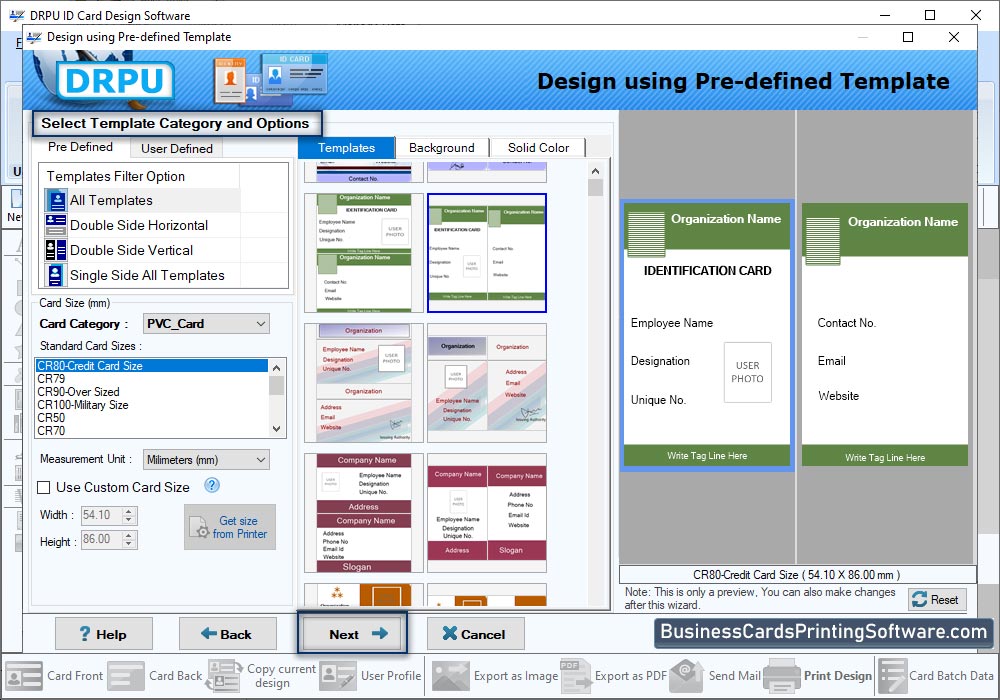Click back card preview with Contact No.
The image size is (1000, 700).
(x=885, y=335)
